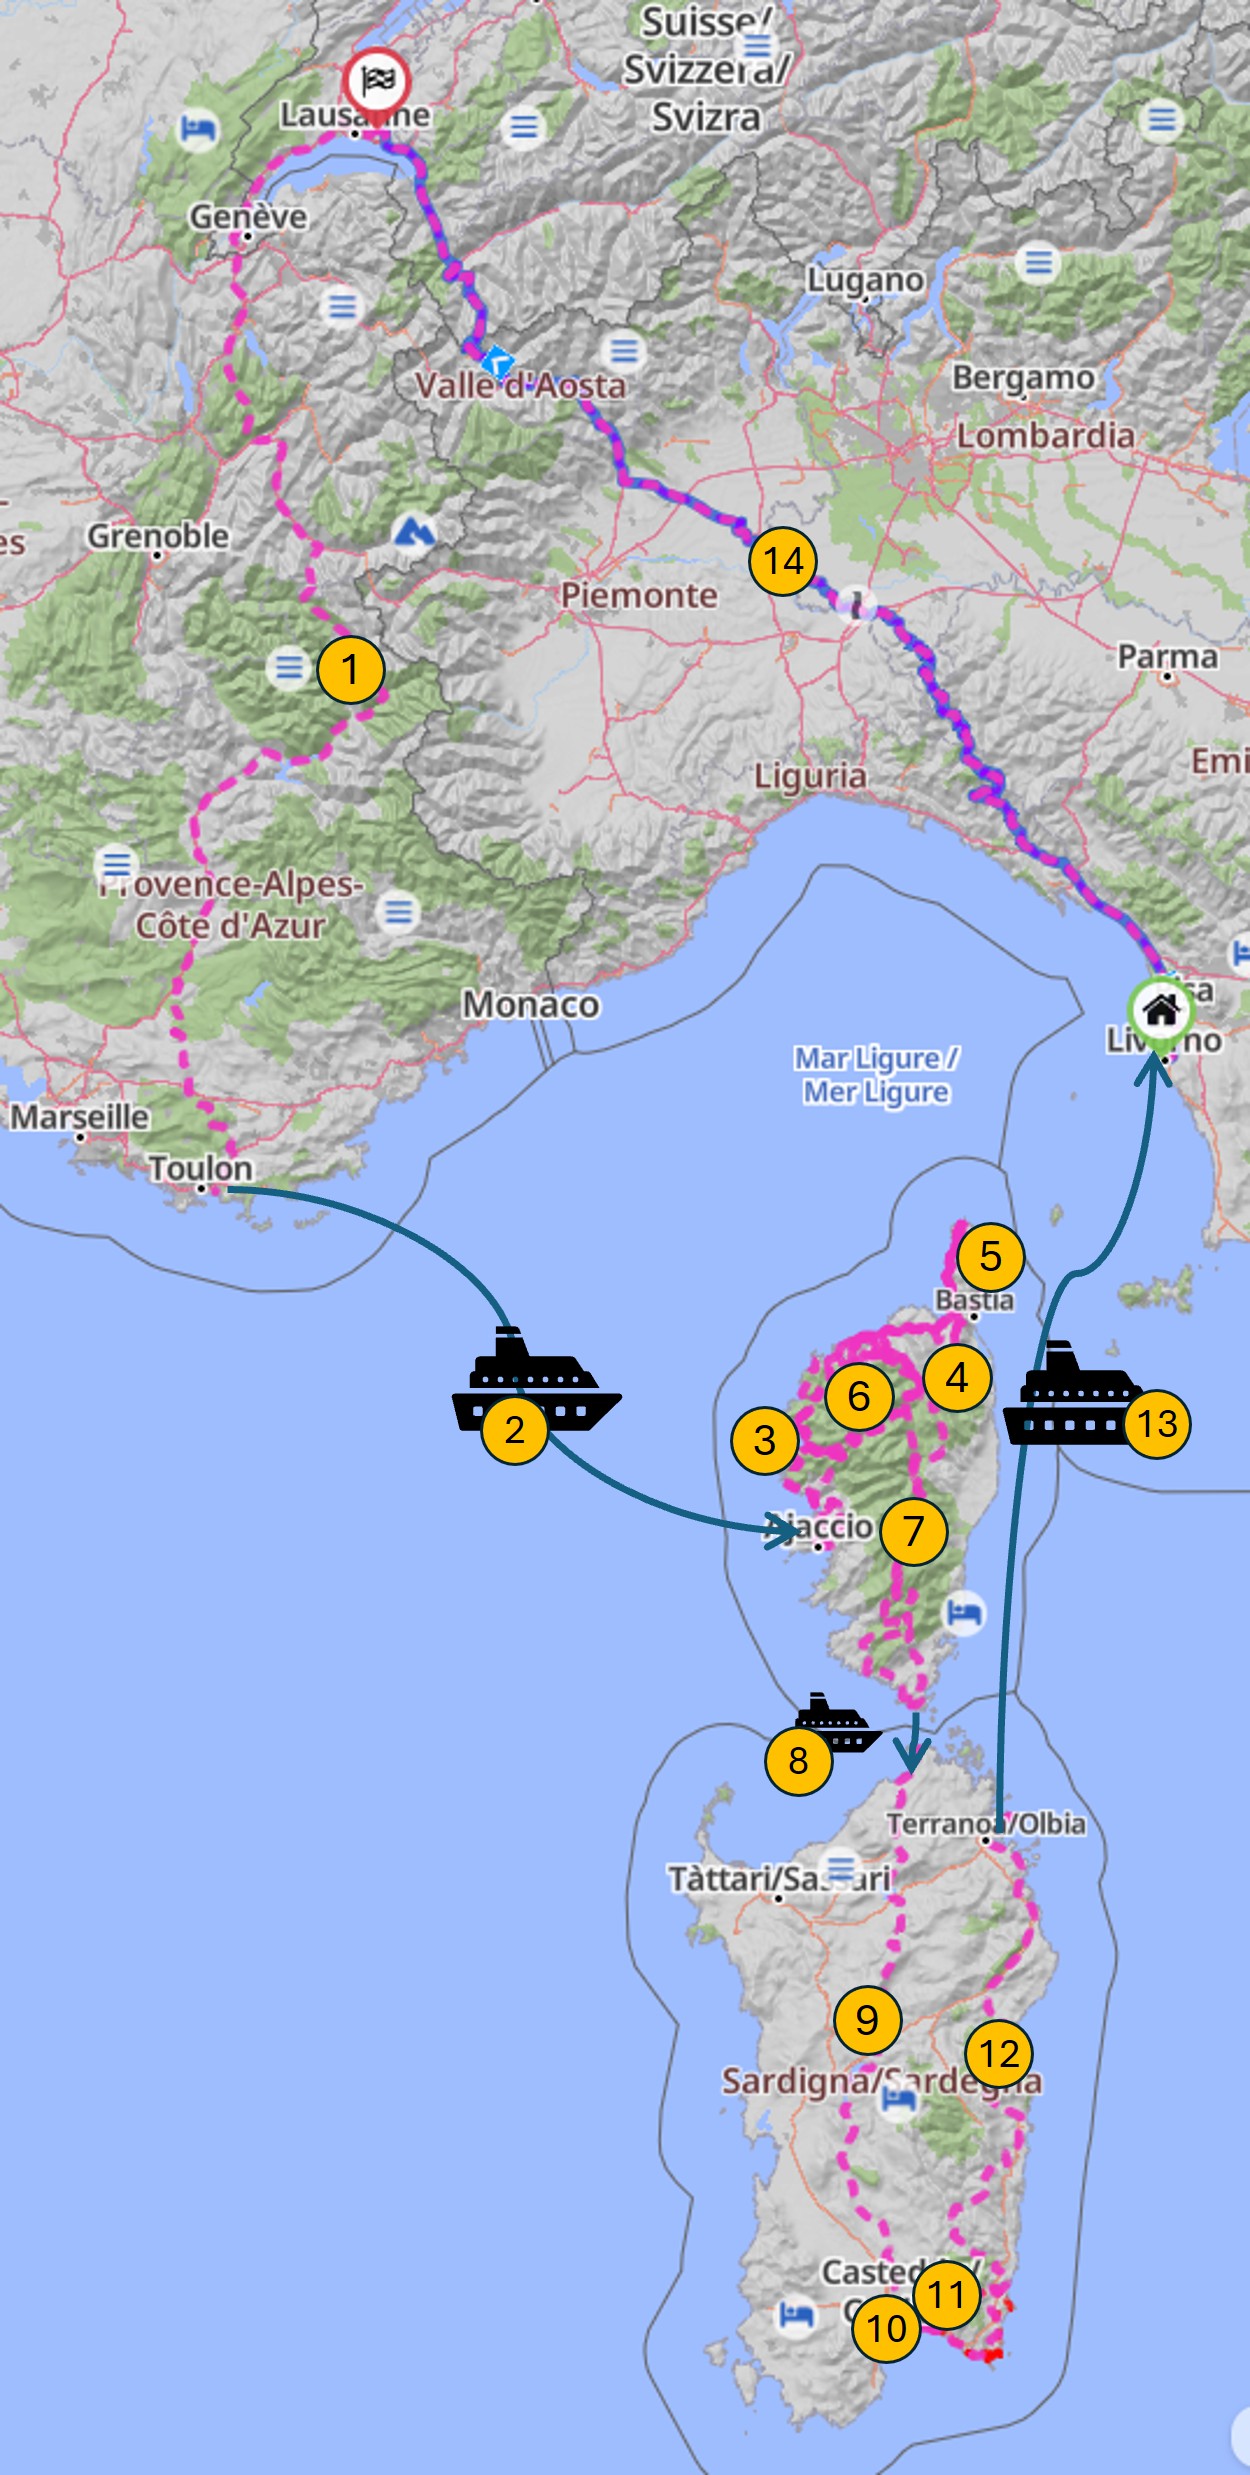Click the Toulon city label
The image size is (1250, 2475).
pos(201,1168)
